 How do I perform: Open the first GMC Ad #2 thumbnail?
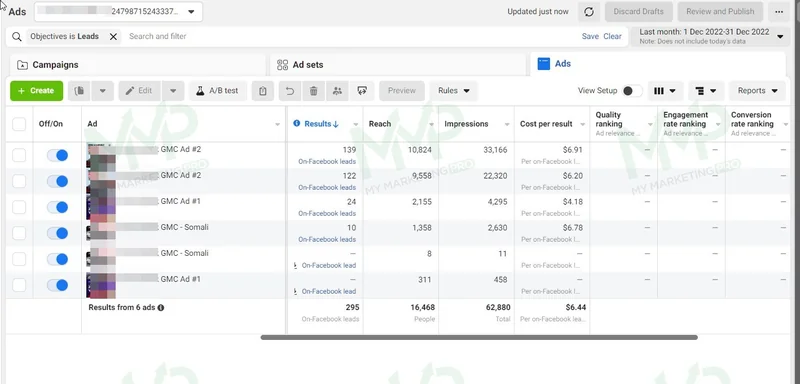pos(101,156)
